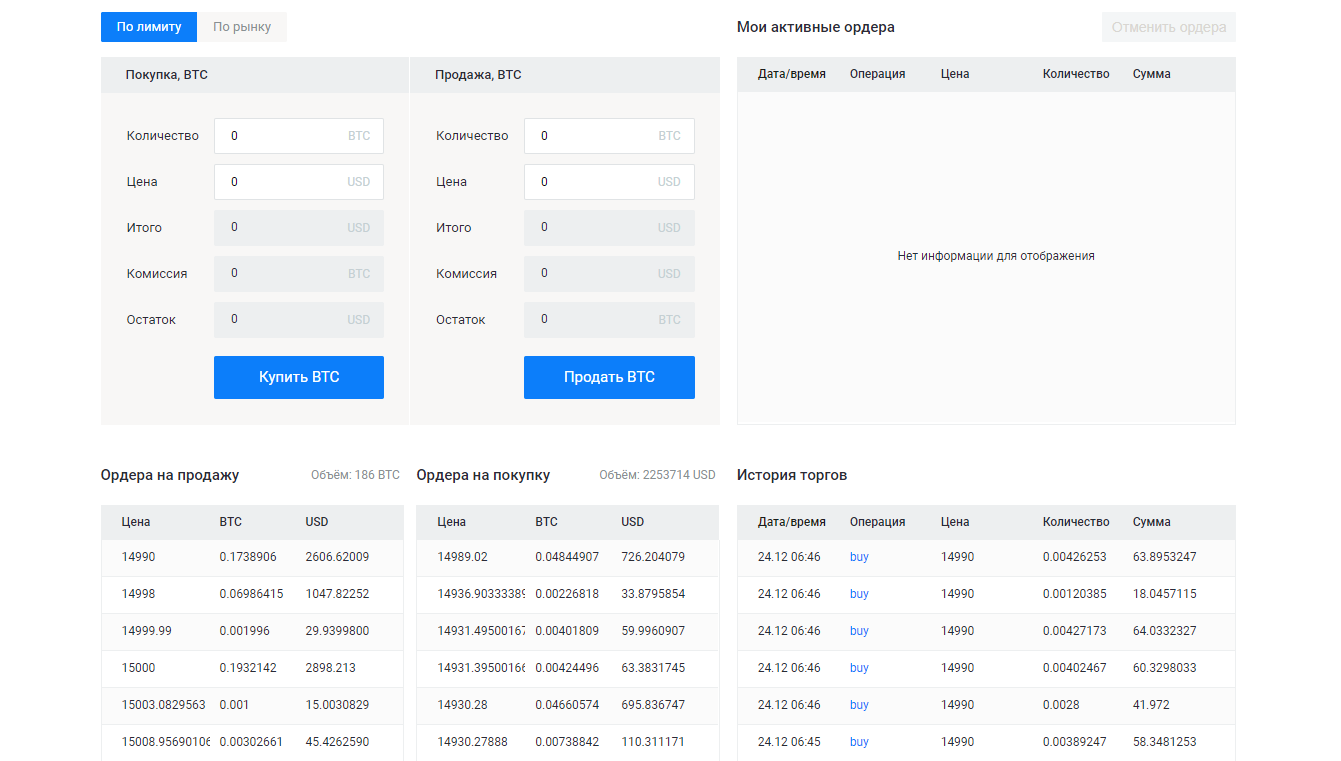The width and height of the screenshot is (1341, 761).
Task: Select buy order at price 14930.28
Action: click(567, 705)
